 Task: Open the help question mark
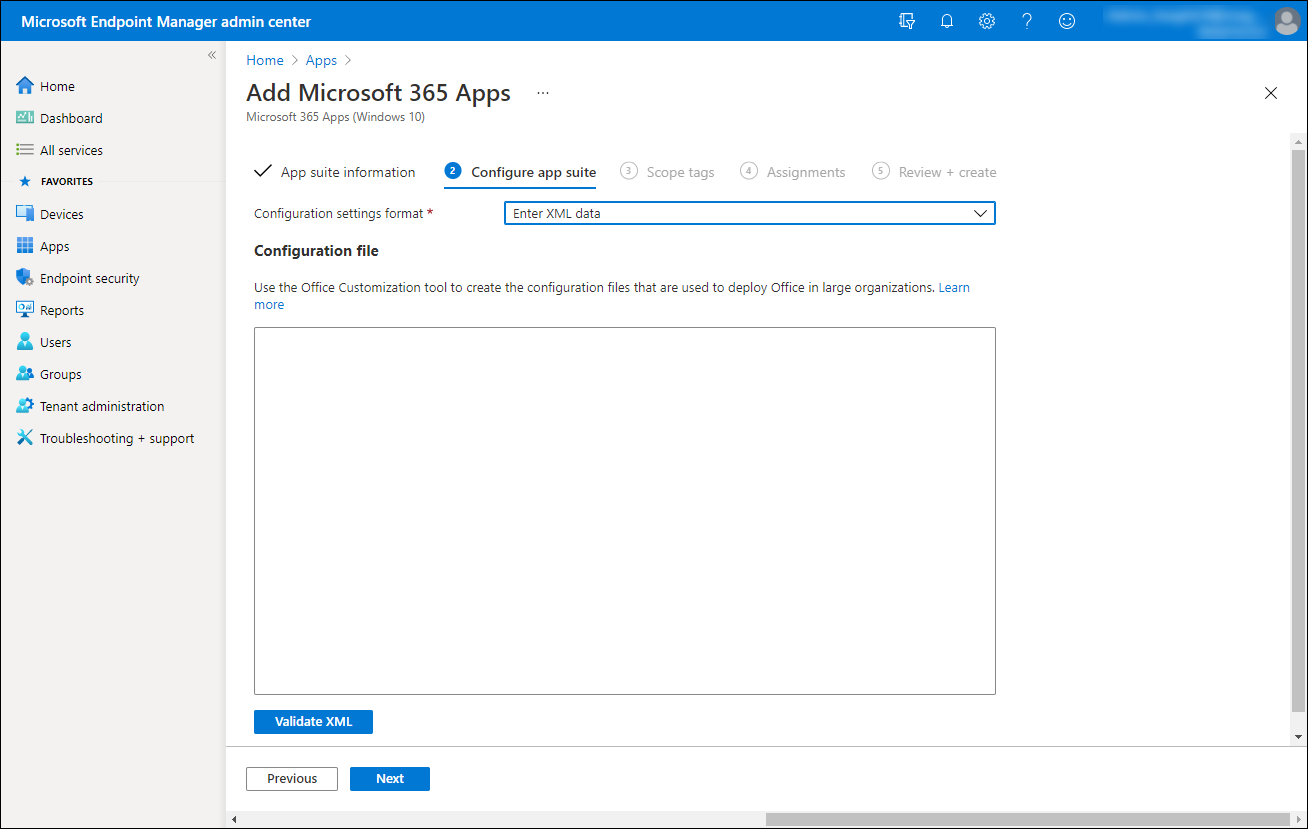click(1027, 21)
